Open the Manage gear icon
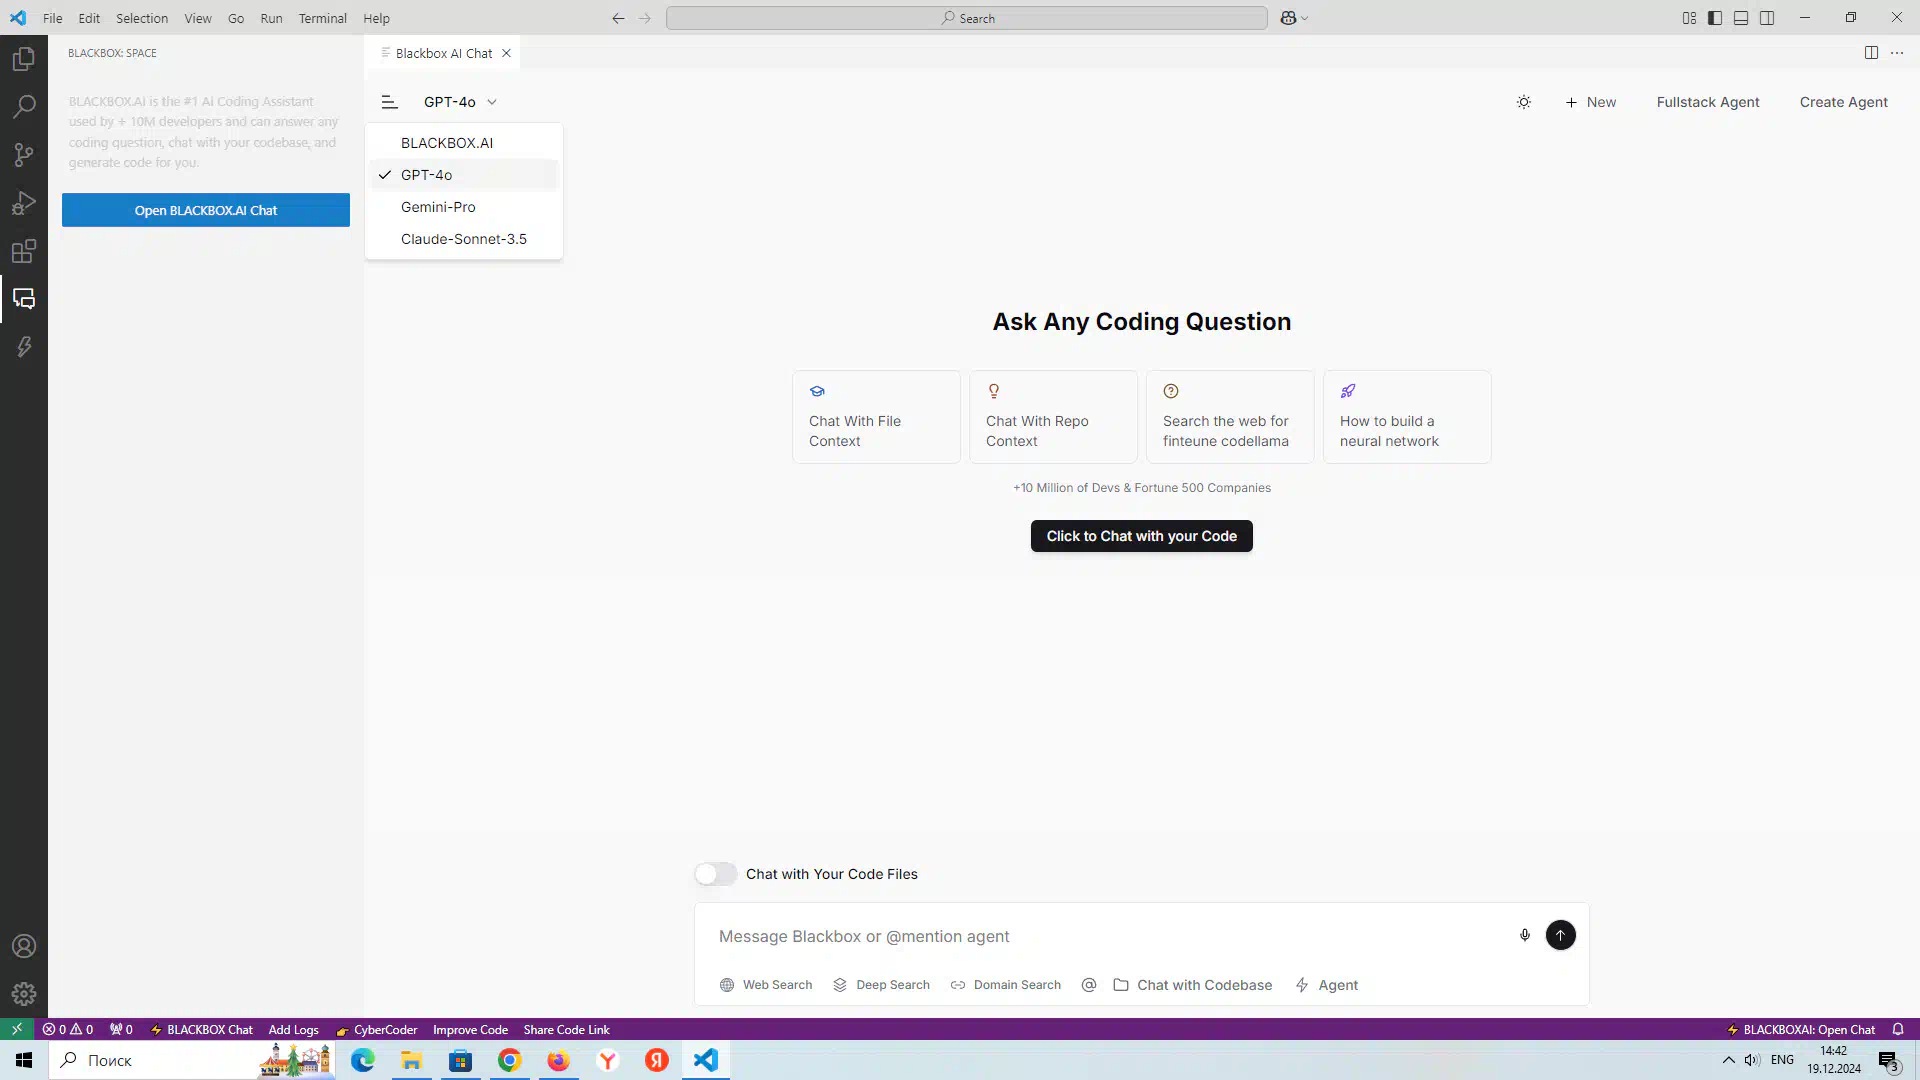The height and width of the screenshot is (1080, 1920). pyautogui.click(x=24, y=994)
